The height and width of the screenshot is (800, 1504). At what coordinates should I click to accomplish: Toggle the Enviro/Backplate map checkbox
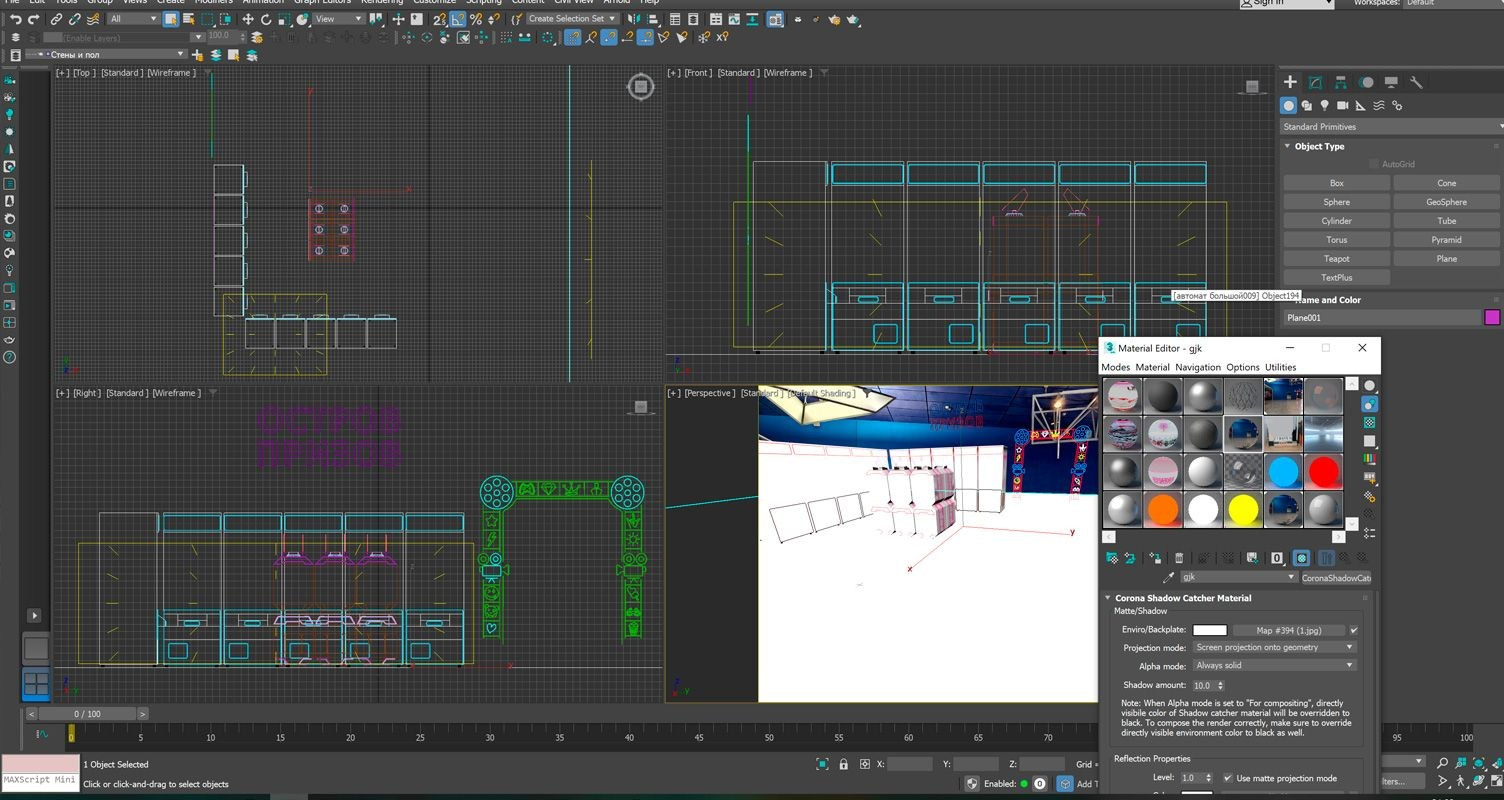click(x=1354, y=630)
